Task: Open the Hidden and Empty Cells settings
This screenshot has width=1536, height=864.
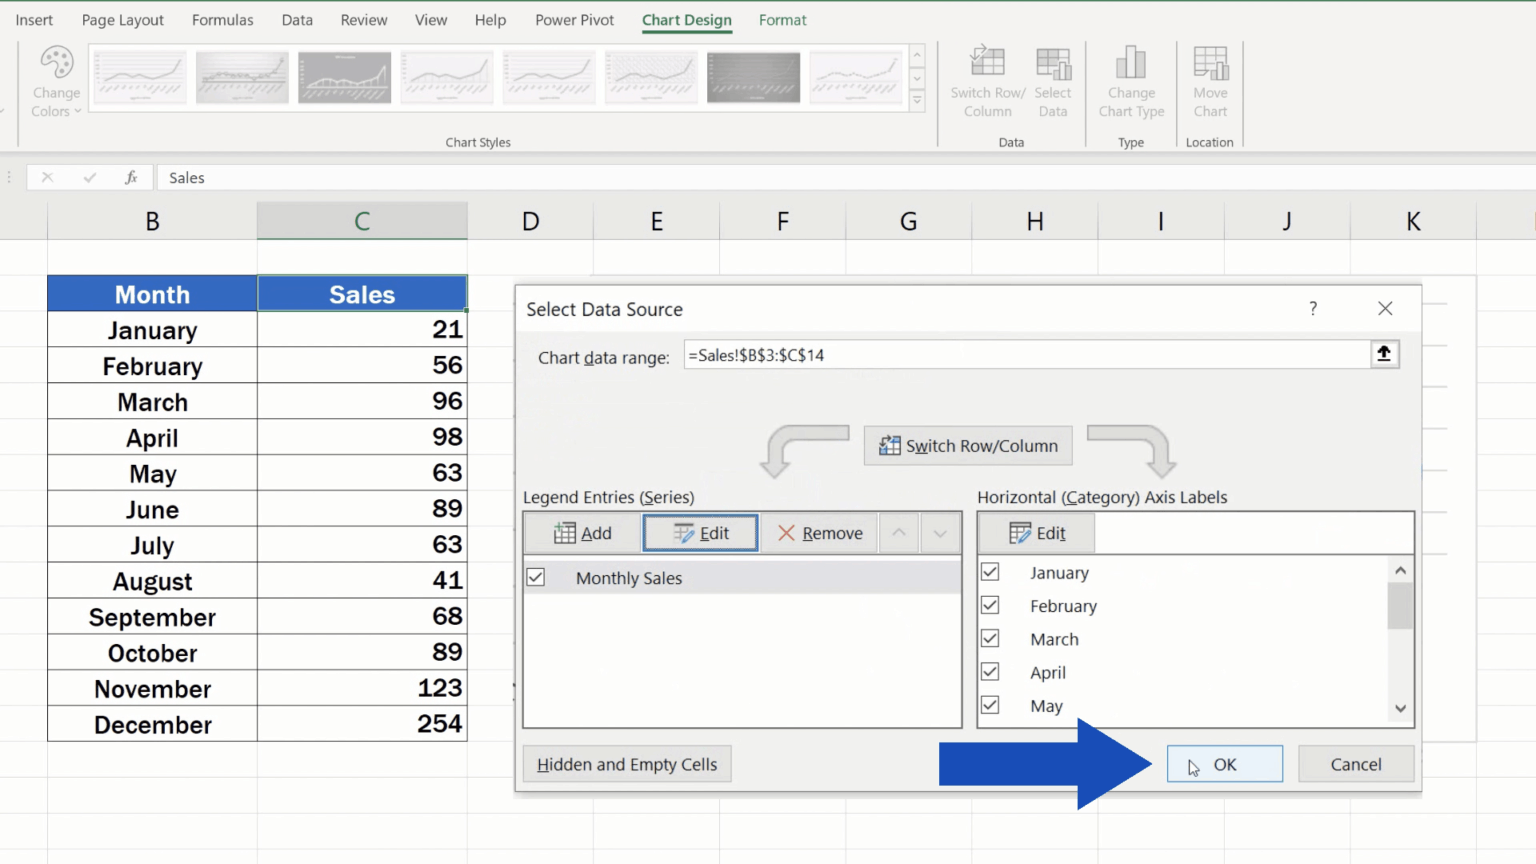Action: (x=626, y=764)
